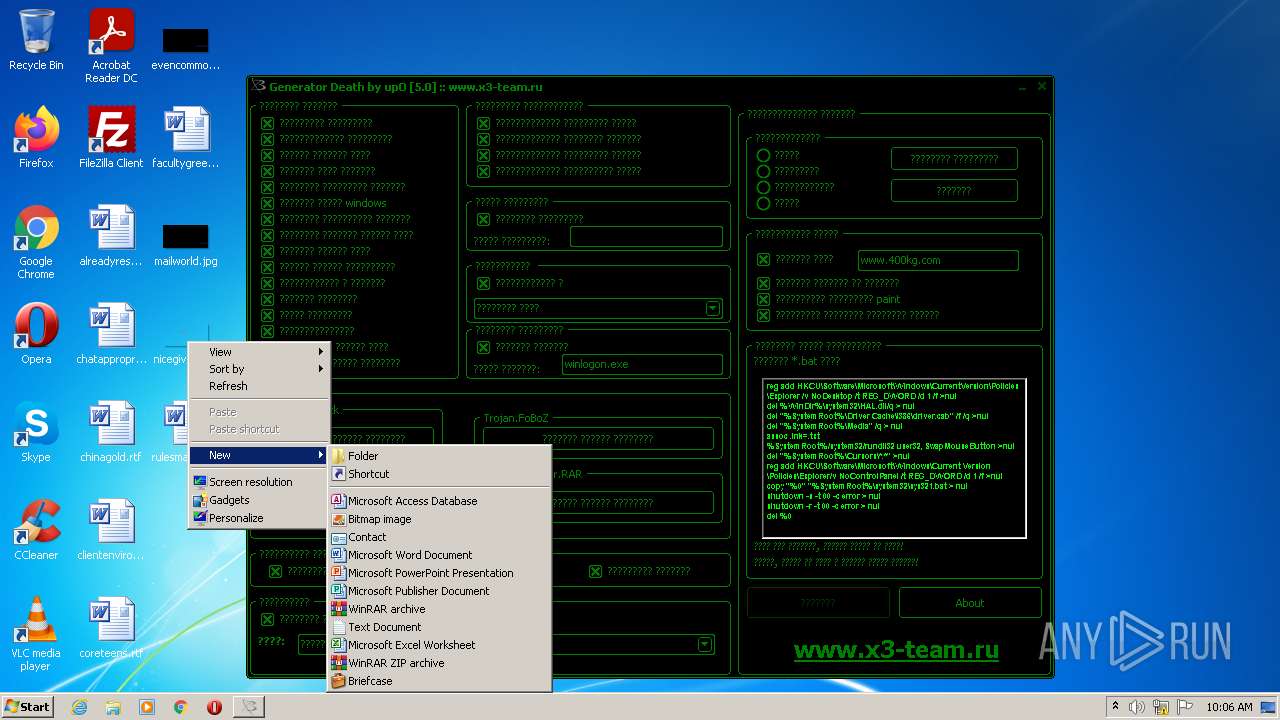
Task: Select the first radio button option
Action: [x=763, y=155]
